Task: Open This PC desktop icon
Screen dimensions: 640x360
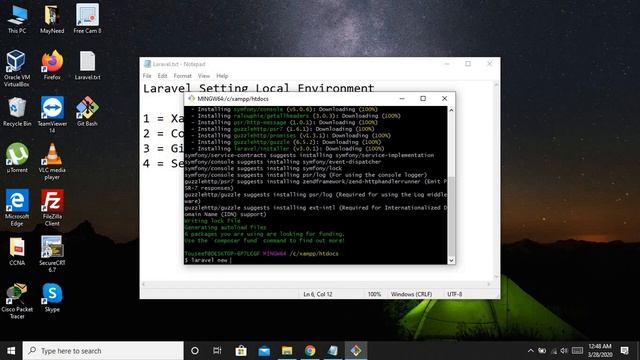Action: [x=17, y=19]
